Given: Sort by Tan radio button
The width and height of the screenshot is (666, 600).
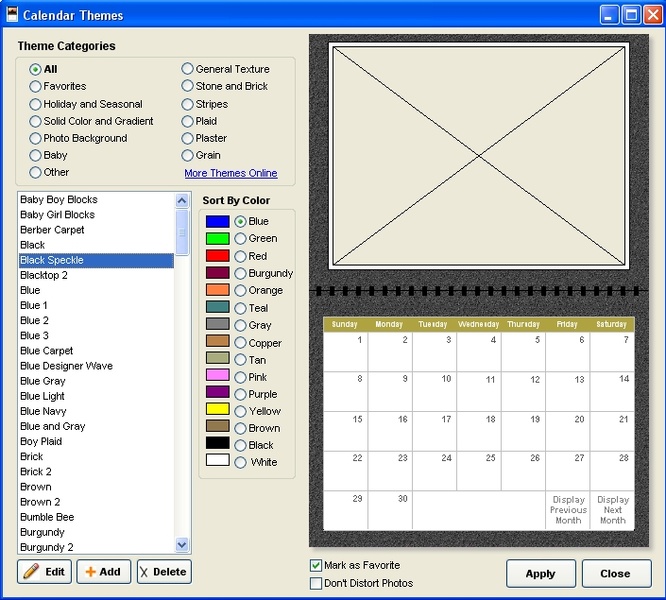Looking at the screenshot, I should point(240,360).
